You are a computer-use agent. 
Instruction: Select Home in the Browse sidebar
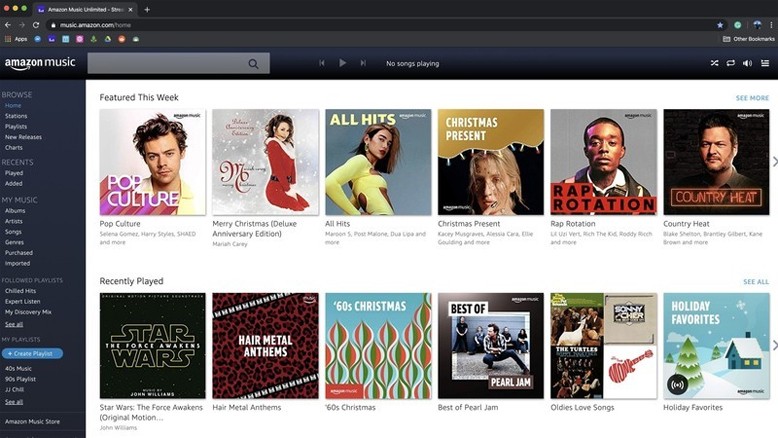[13, 105]
